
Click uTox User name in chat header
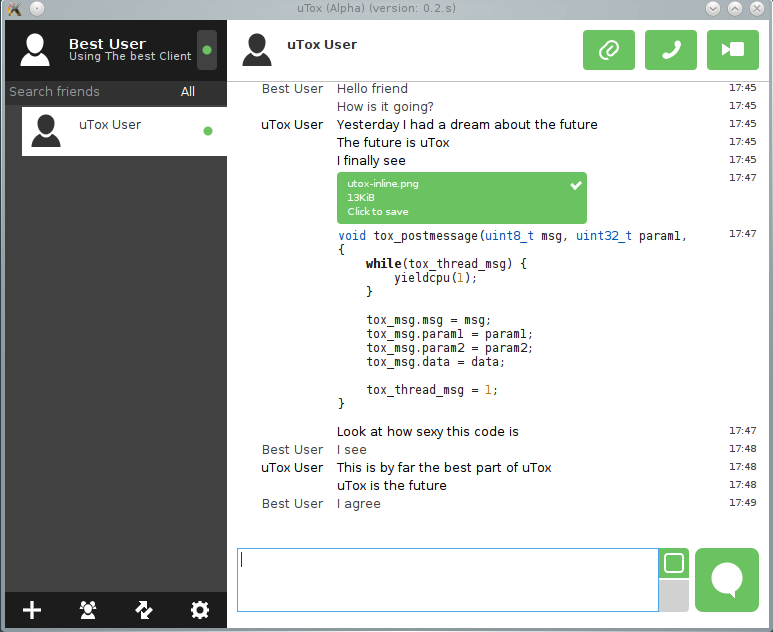(x=322, y=44)
